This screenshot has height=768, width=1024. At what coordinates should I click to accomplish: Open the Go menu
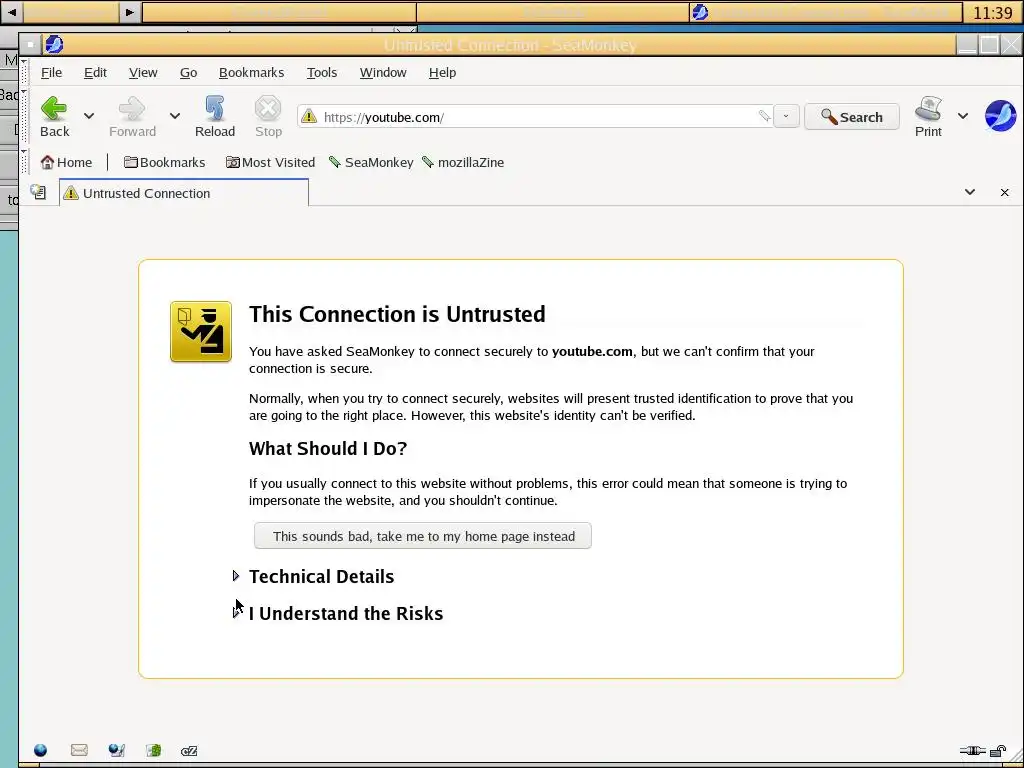coord(188,72)
